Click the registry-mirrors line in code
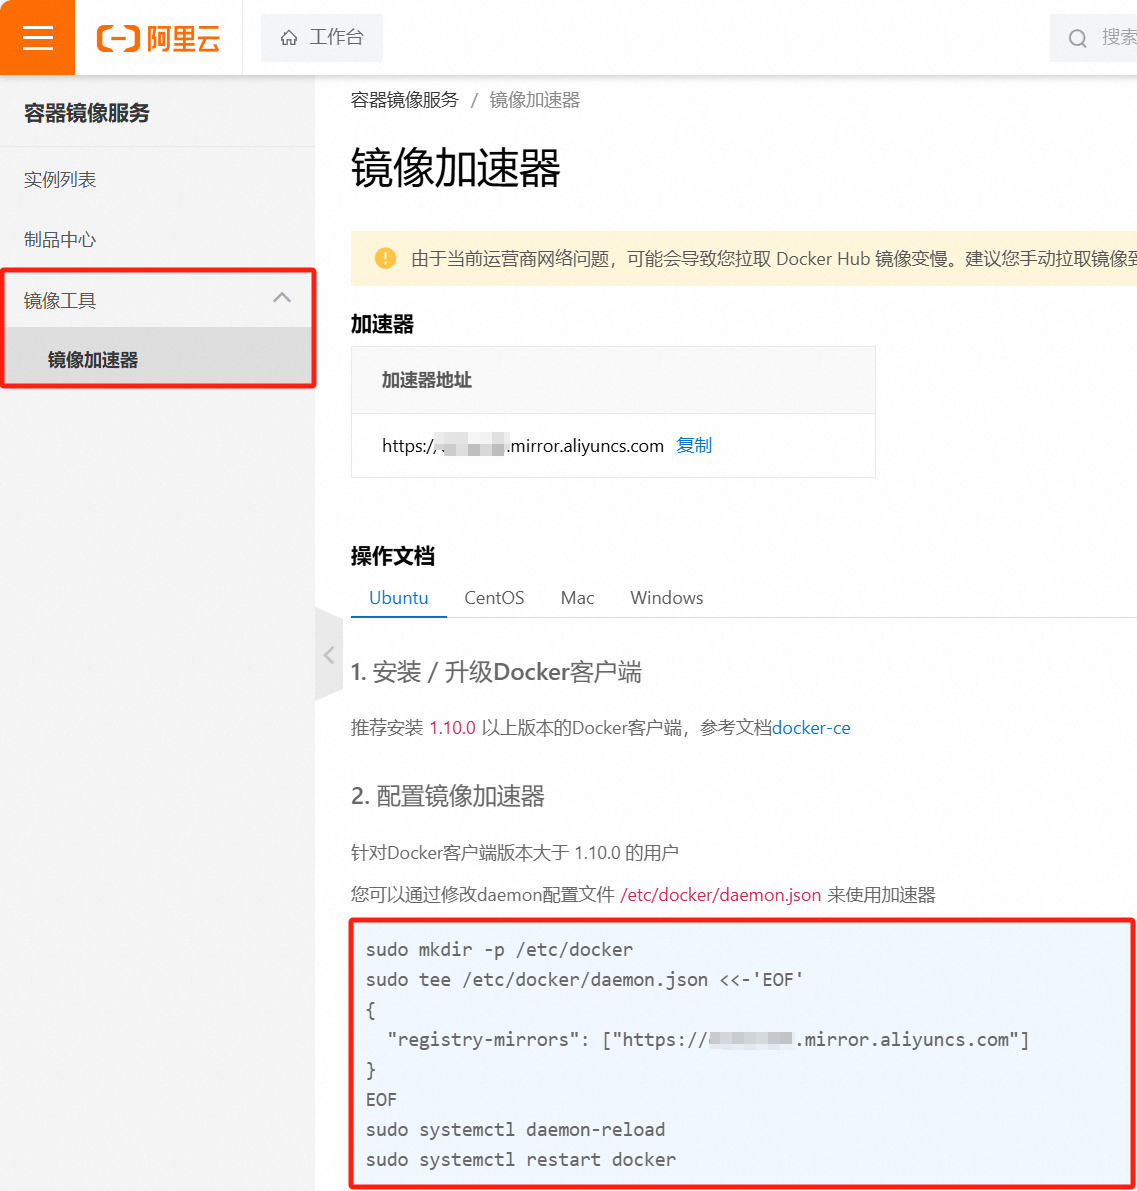 pyautogui.click(x=708, y=1040)
